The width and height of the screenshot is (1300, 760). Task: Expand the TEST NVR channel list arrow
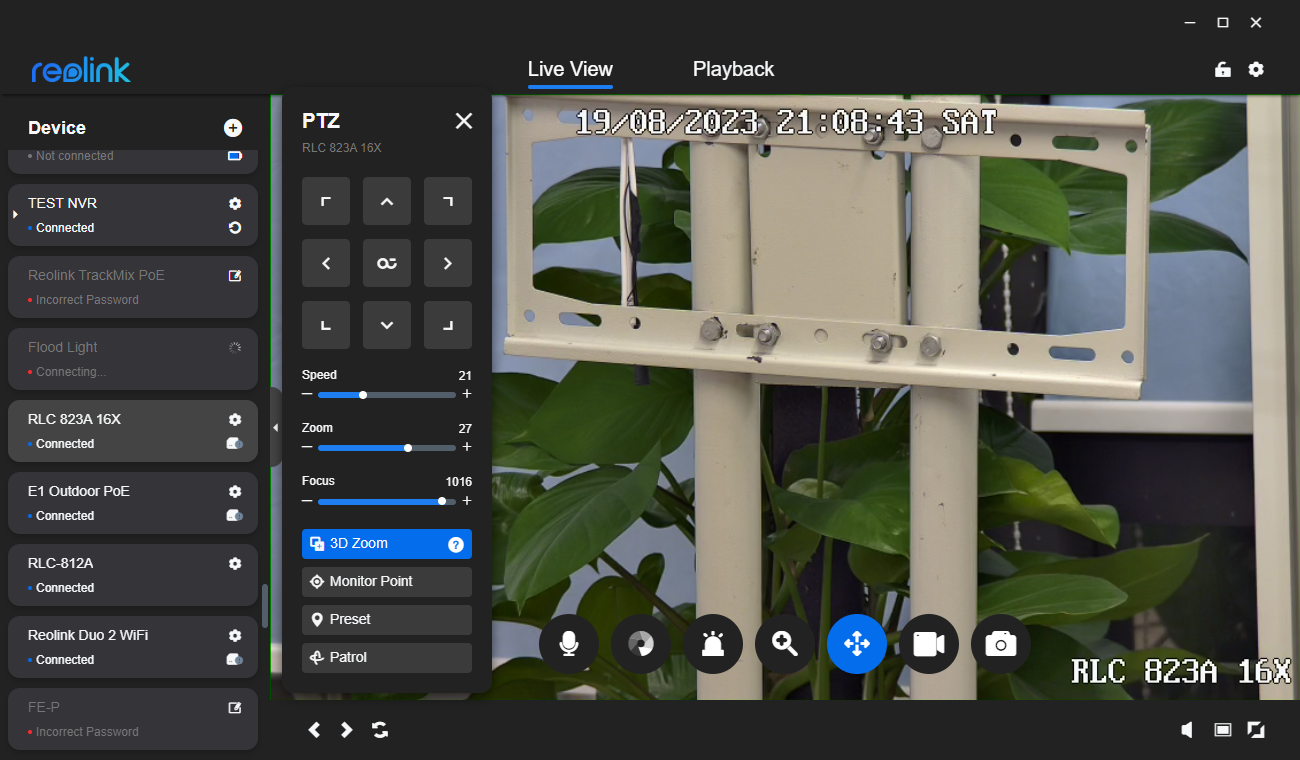point(15,215)
